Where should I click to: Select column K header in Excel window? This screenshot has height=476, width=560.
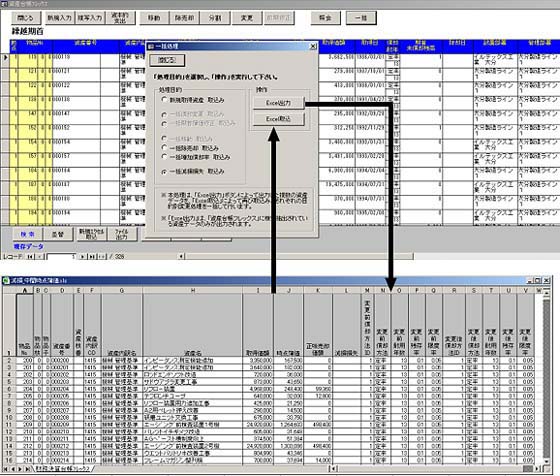click(318, 290)
